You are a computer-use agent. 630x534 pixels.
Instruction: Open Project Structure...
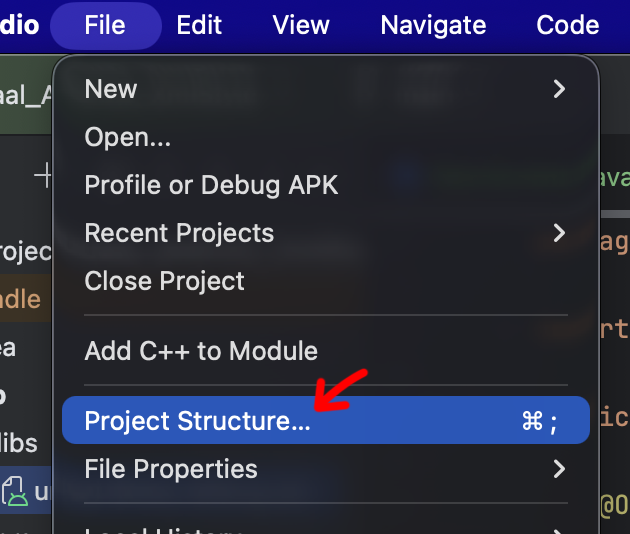(198, 421)
